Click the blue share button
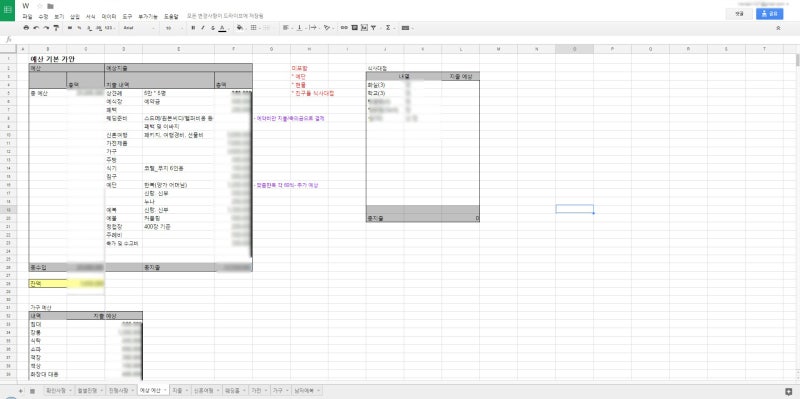Screen dimensions: 800x399 pyautogui.click(x=769, y=14)
